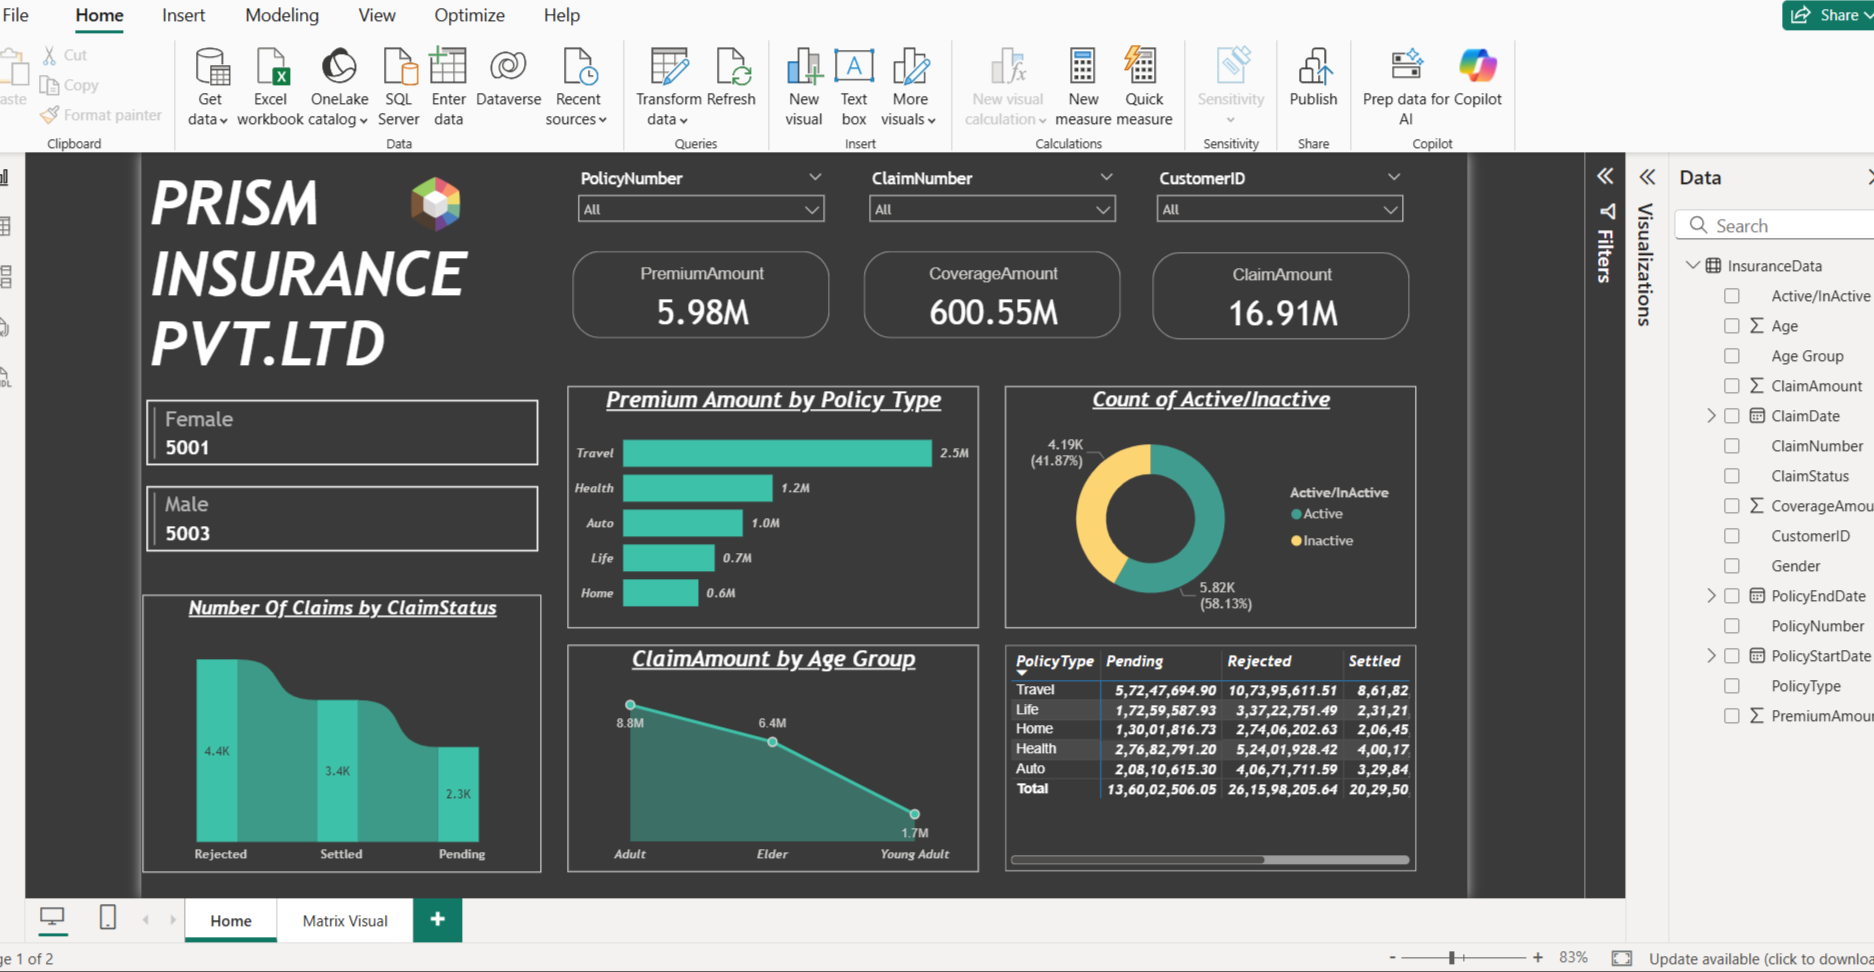1874x972 pixels.
Task: Click the Data pane Search field
Action: [1780, 226]
